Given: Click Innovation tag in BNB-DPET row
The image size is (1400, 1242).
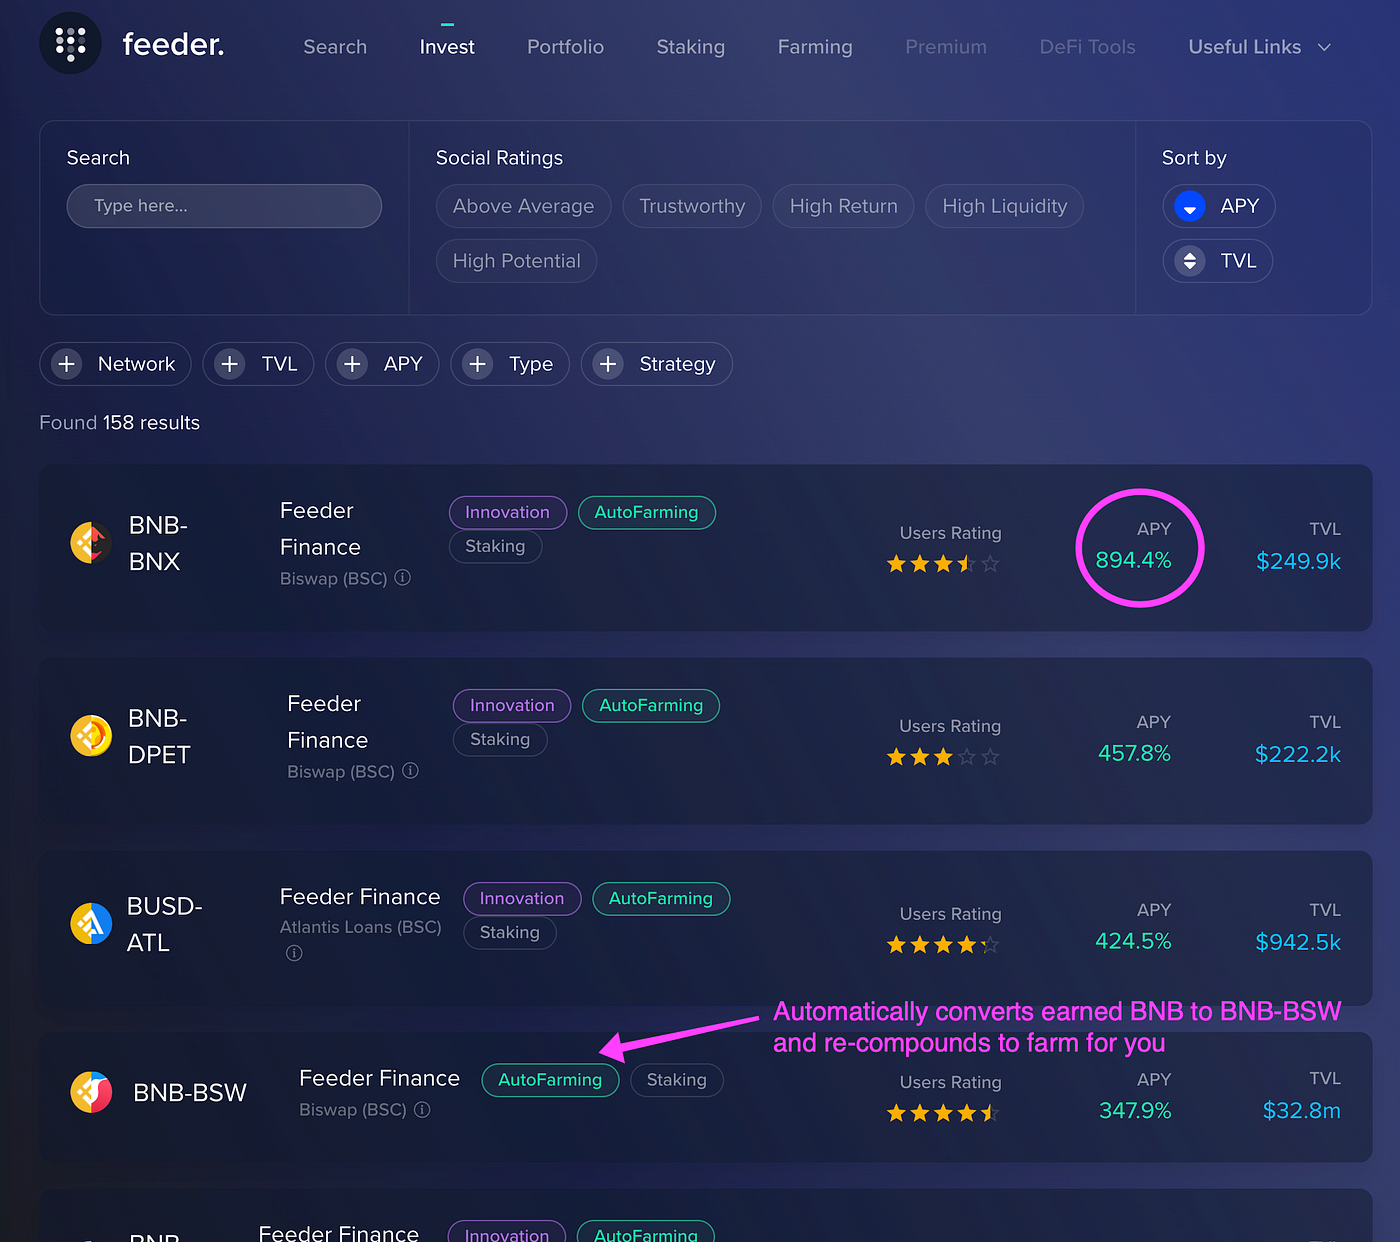Looking at the screenshot, I should tap(512, 705).
